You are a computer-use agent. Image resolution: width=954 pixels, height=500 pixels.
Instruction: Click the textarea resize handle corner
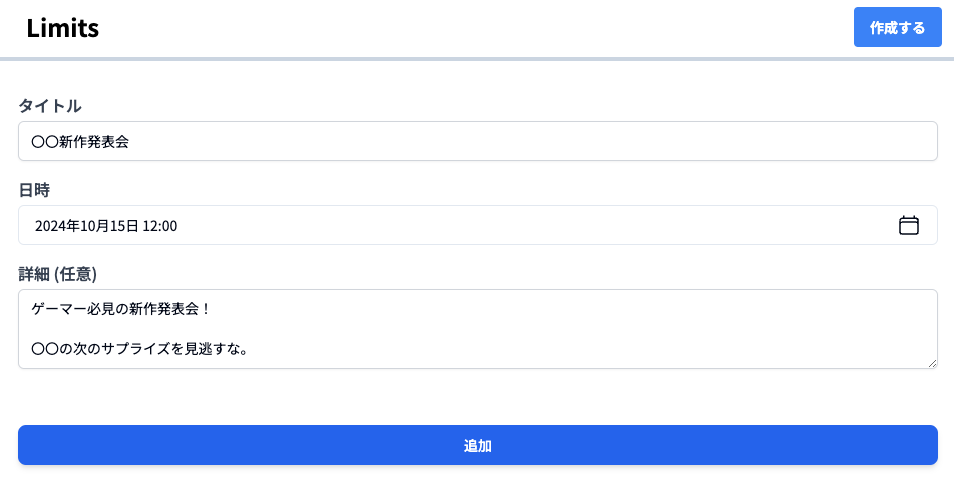point(932,363)
